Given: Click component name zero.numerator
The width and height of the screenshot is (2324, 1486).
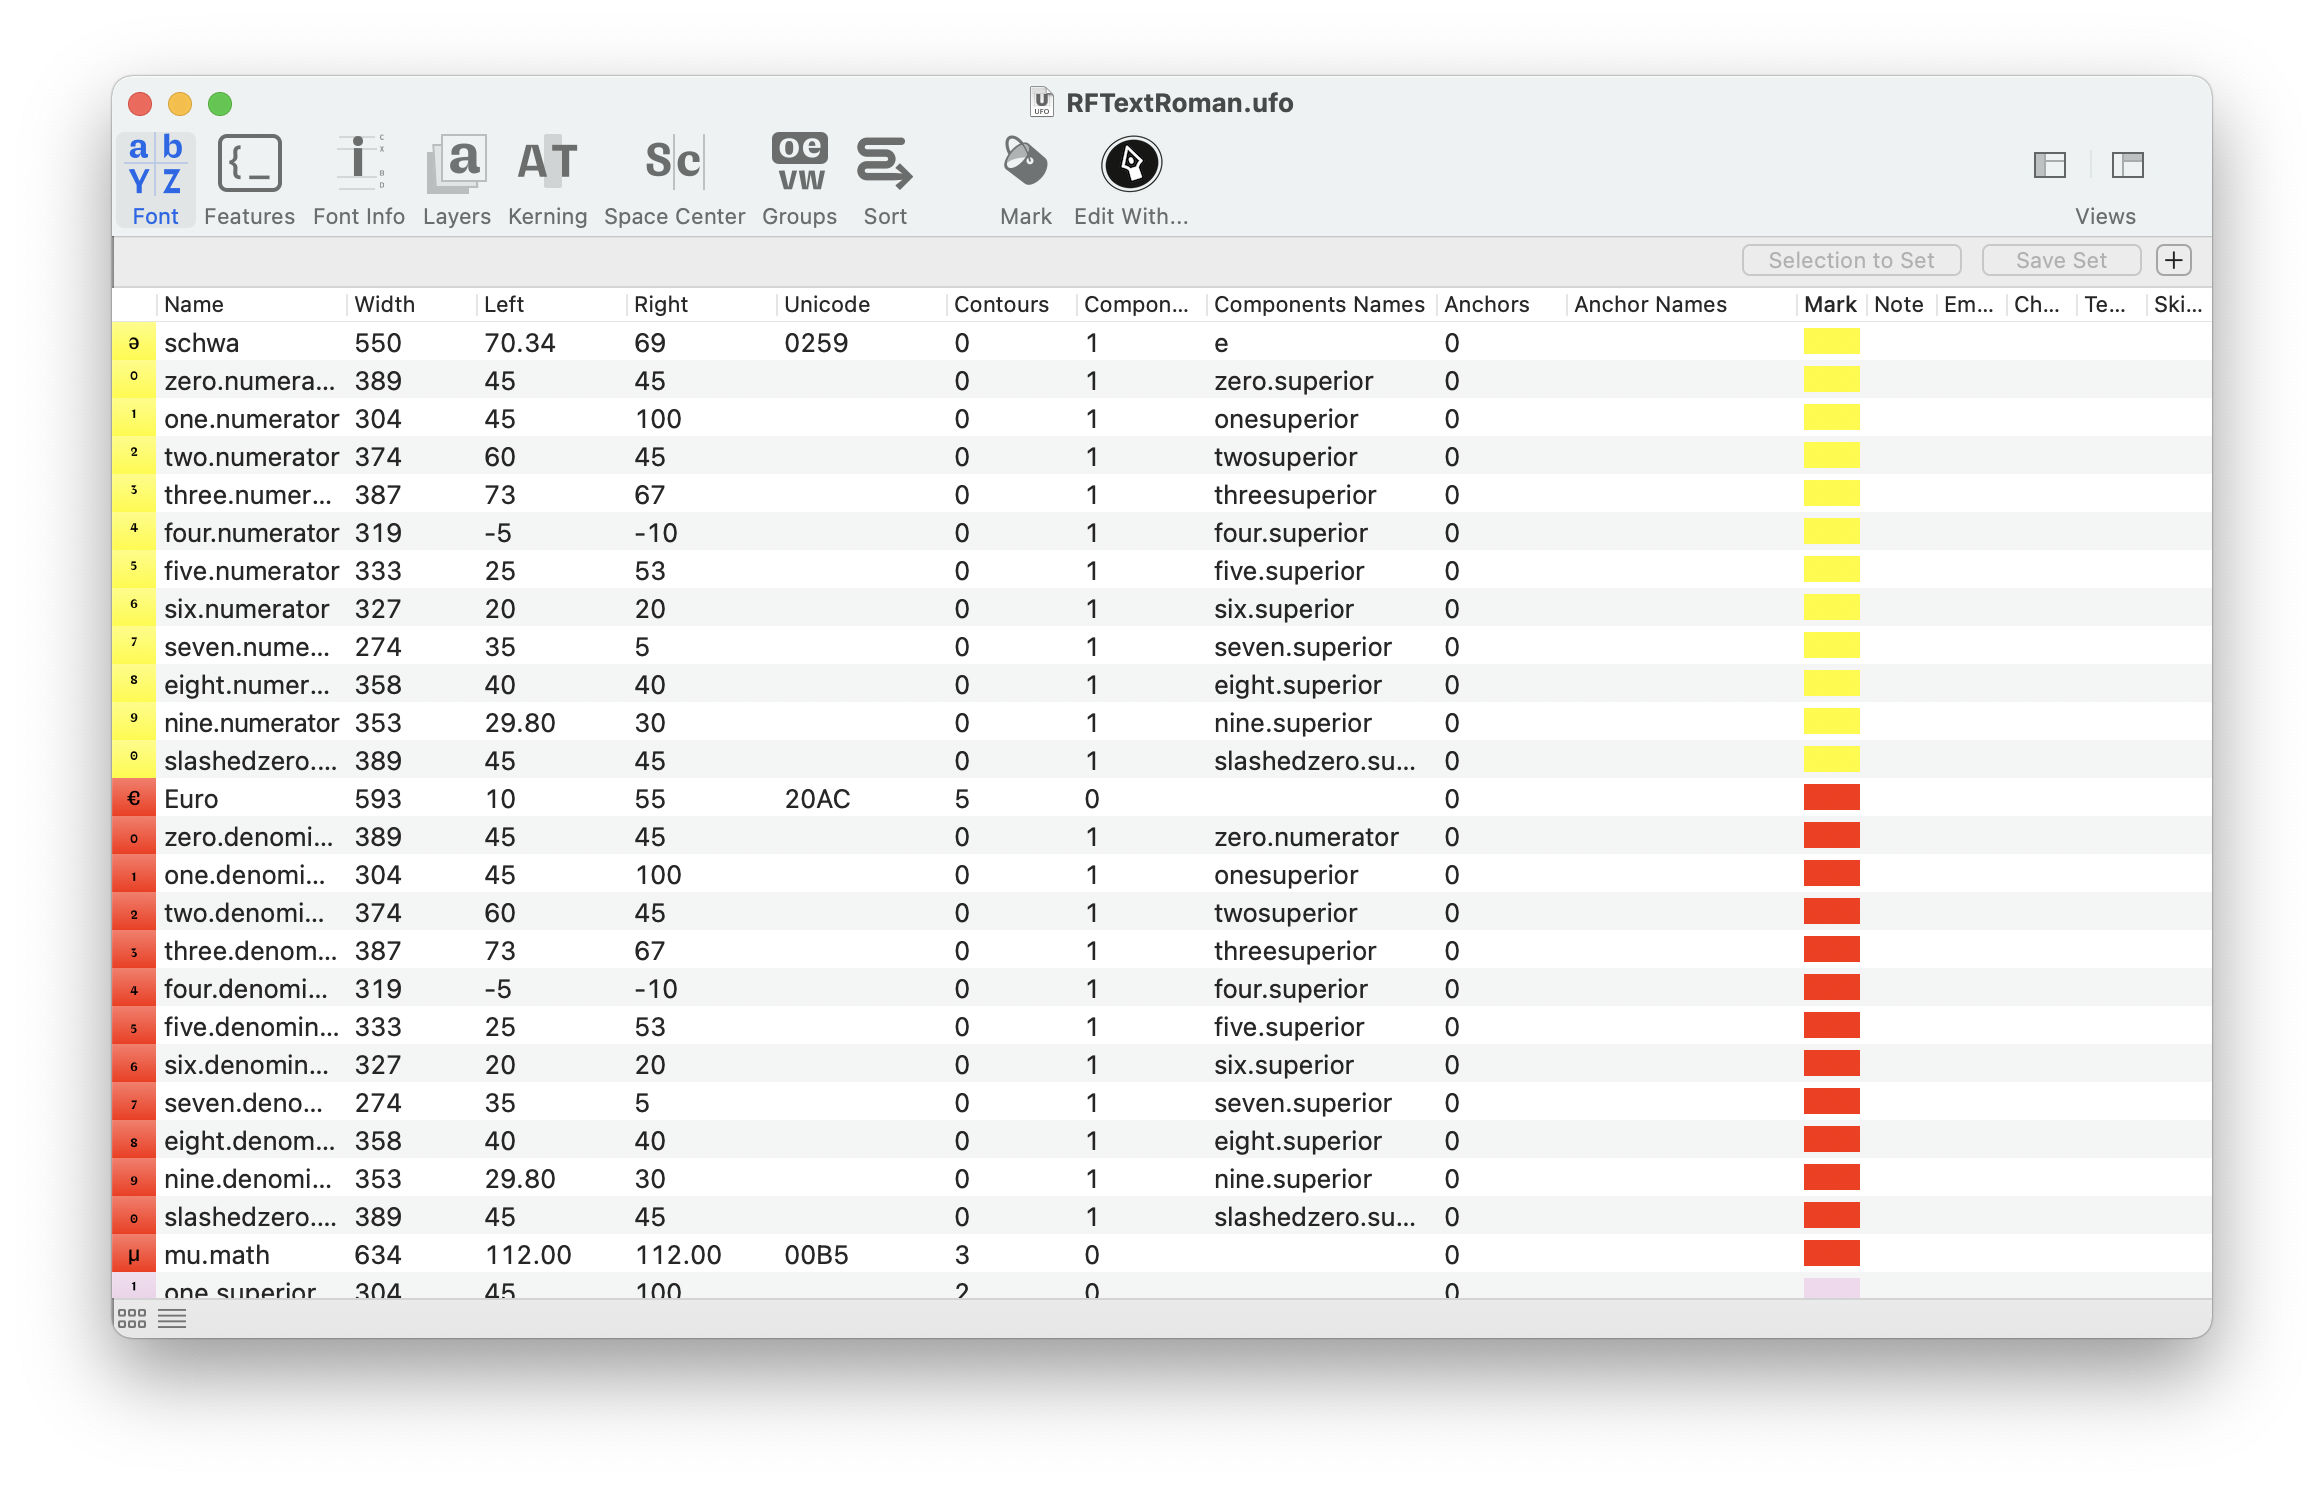Looking at the screenshot, I should tap(1306, 837).
